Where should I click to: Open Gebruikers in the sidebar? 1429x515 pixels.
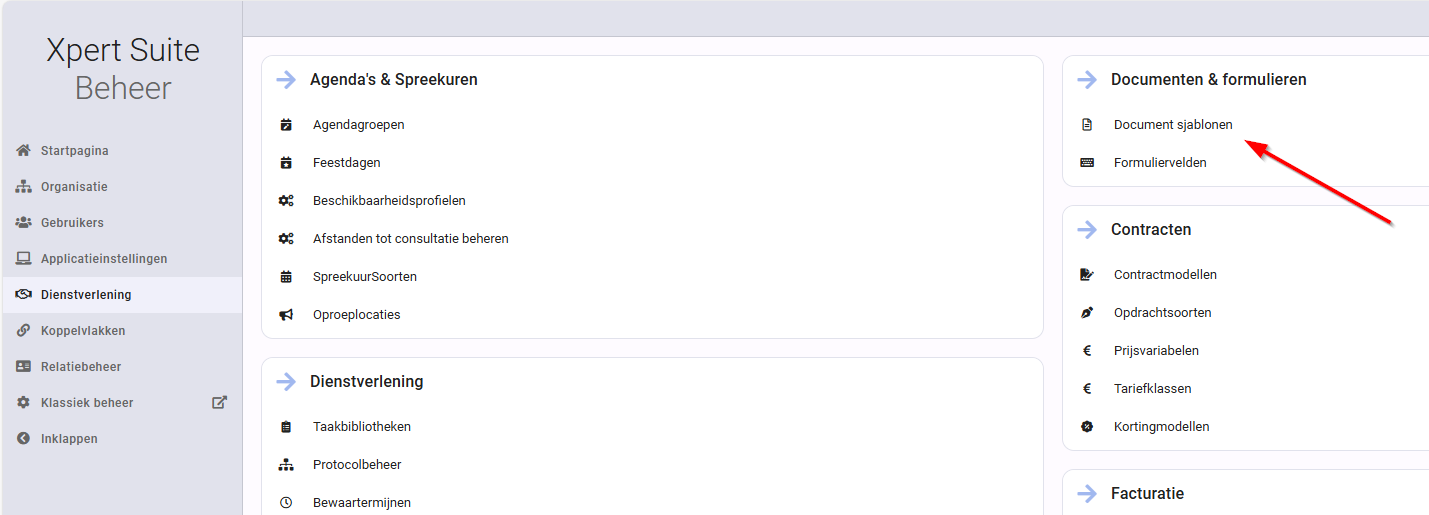click(x=72, y=223)
